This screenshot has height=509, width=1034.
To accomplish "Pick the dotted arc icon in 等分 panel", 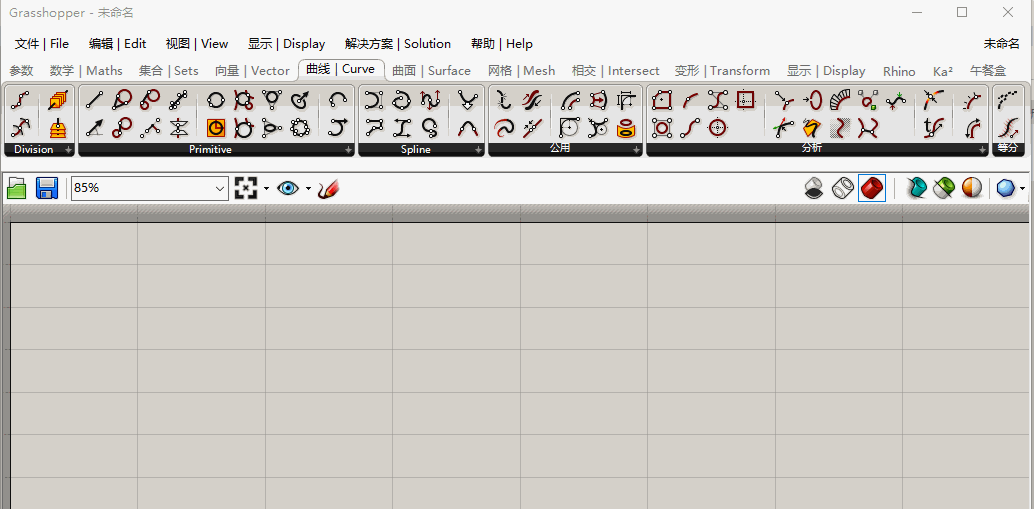I will 1006,100.
